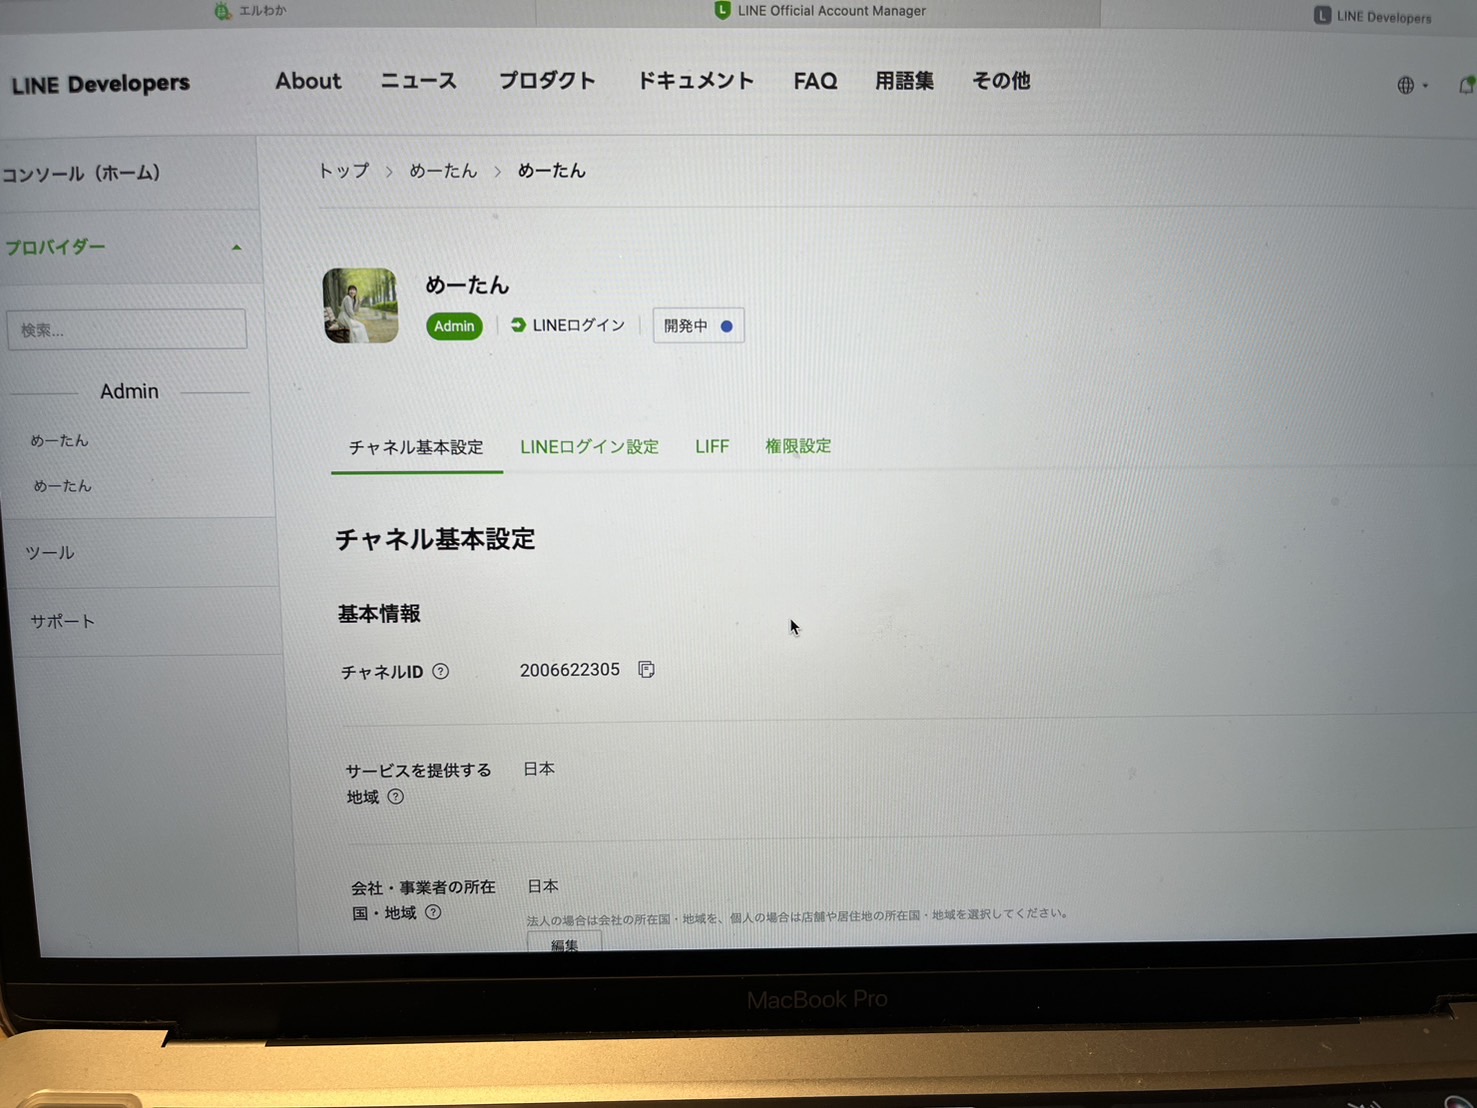Collapse the プロバイダー section arrow
The image size is (1477, 1108).
(x=237, y=247)
